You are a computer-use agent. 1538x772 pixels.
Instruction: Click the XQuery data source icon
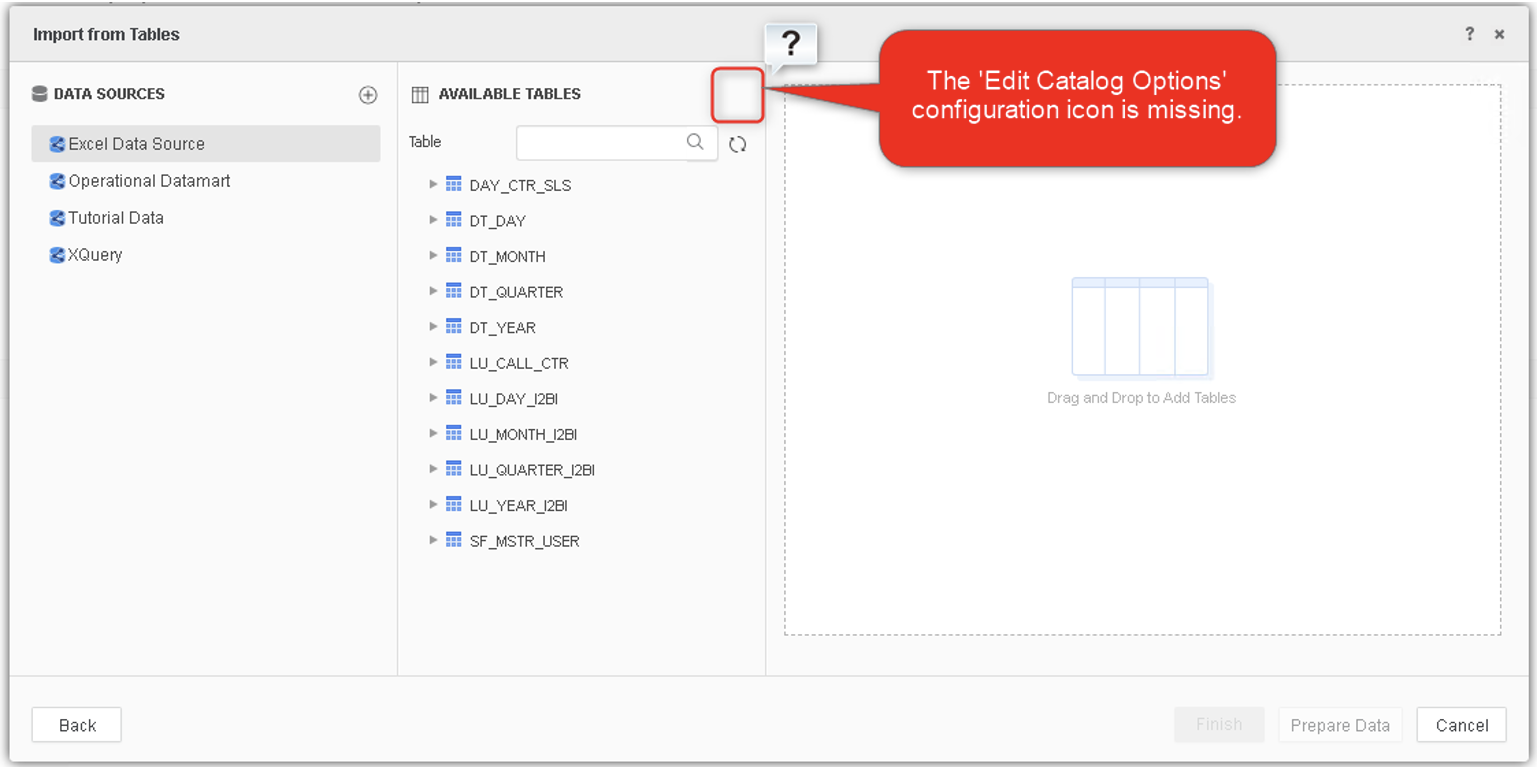click(57, 255)
